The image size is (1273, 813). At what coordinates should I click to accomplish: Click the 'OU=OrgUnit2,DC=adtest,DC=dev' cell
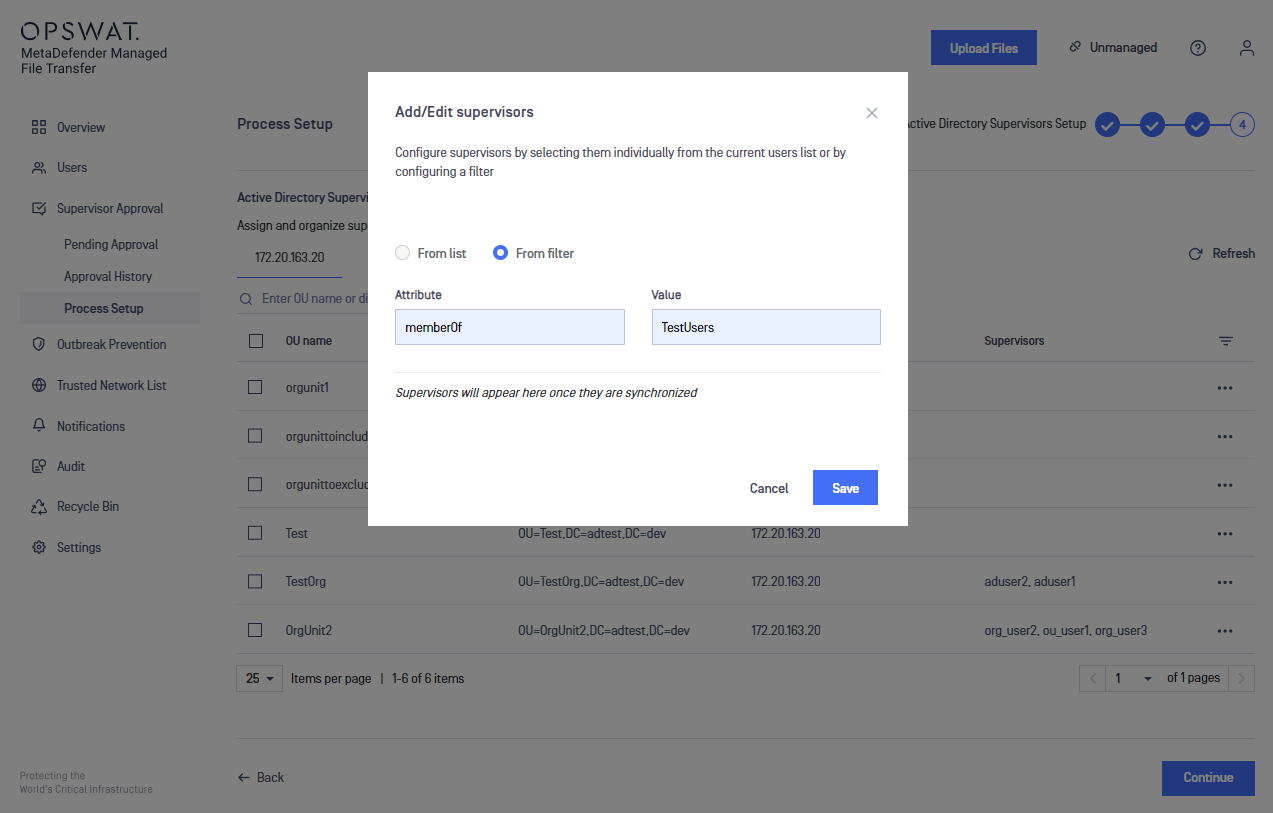point(604,630)
